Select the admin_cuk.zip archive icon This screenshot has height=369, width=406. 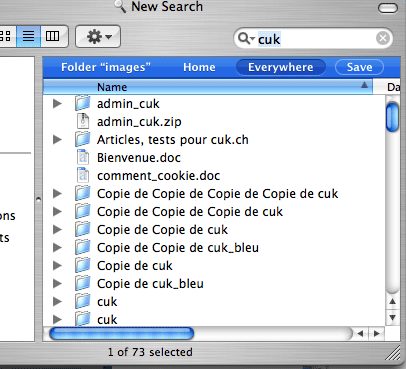tap(83, 121)
